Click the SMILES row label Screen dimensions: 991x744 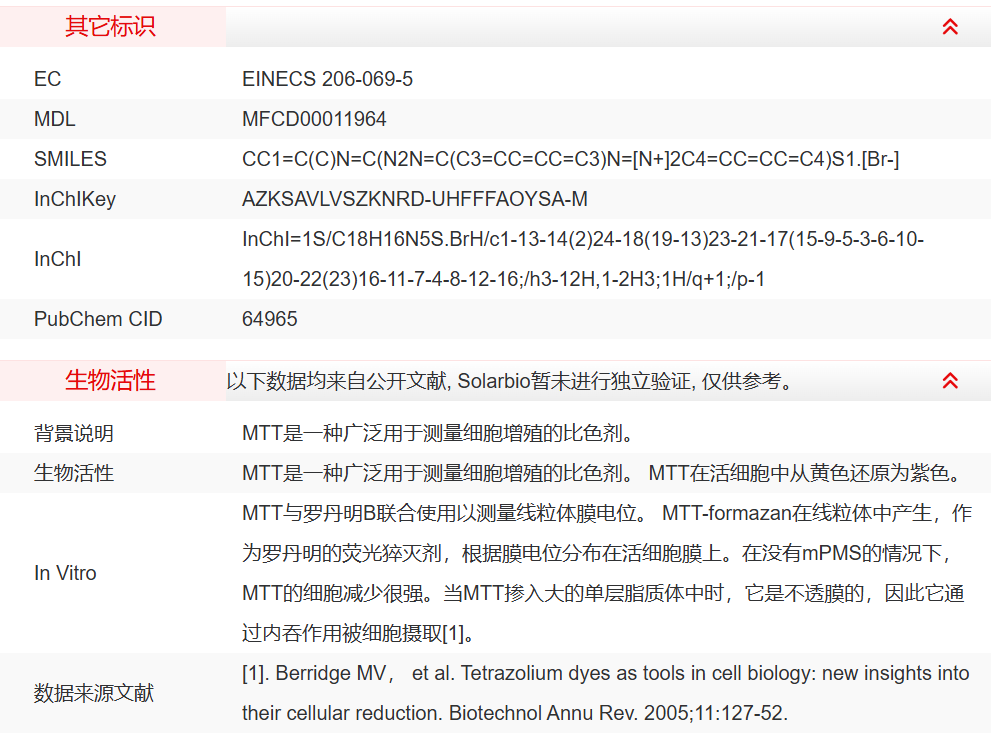(x=70, y=159)
